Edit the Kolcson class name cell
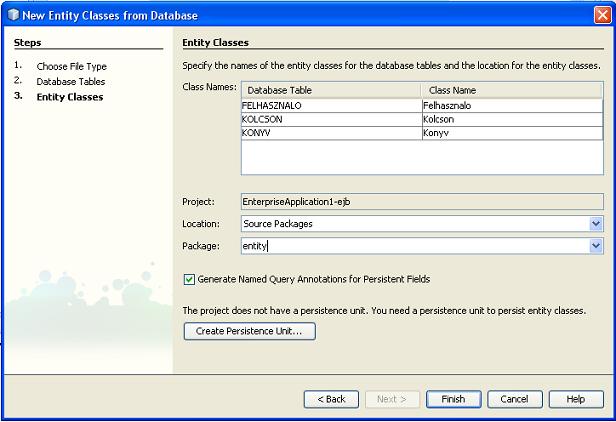 [x=512, y=119]
